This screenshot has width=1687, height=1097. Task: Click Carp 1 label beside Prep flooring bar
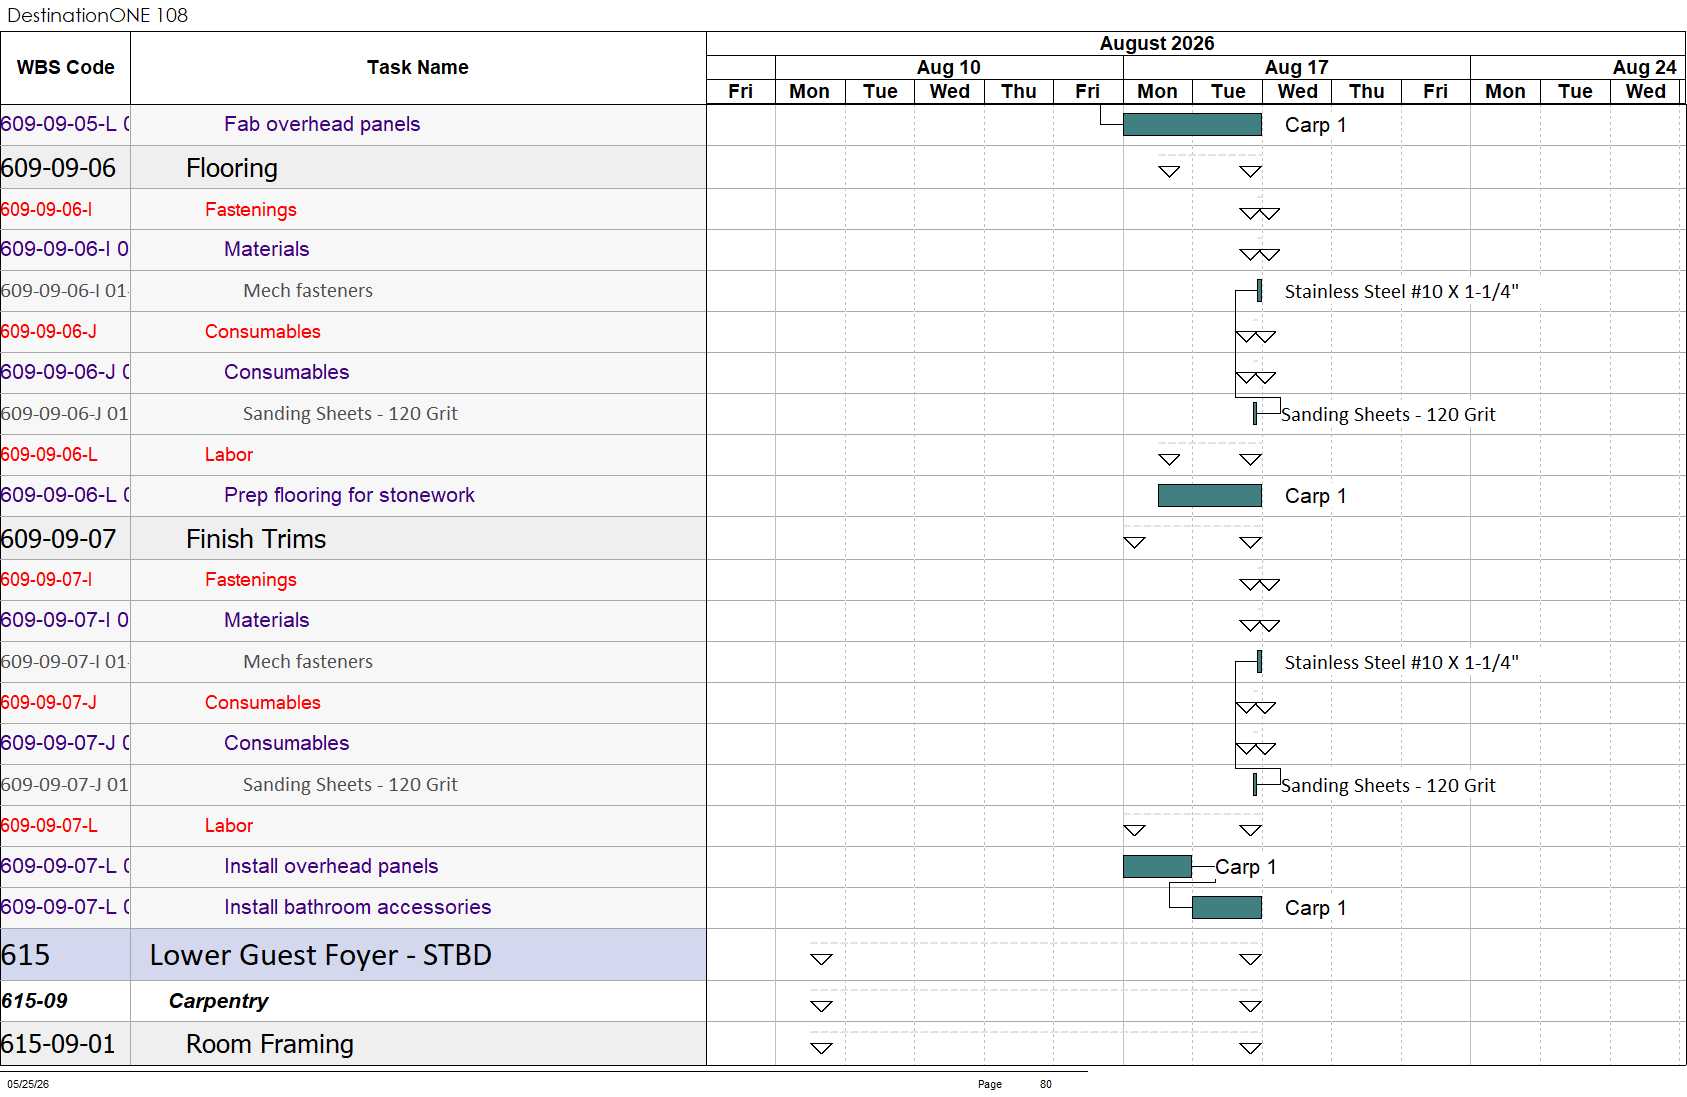(x=1315, y=496)
